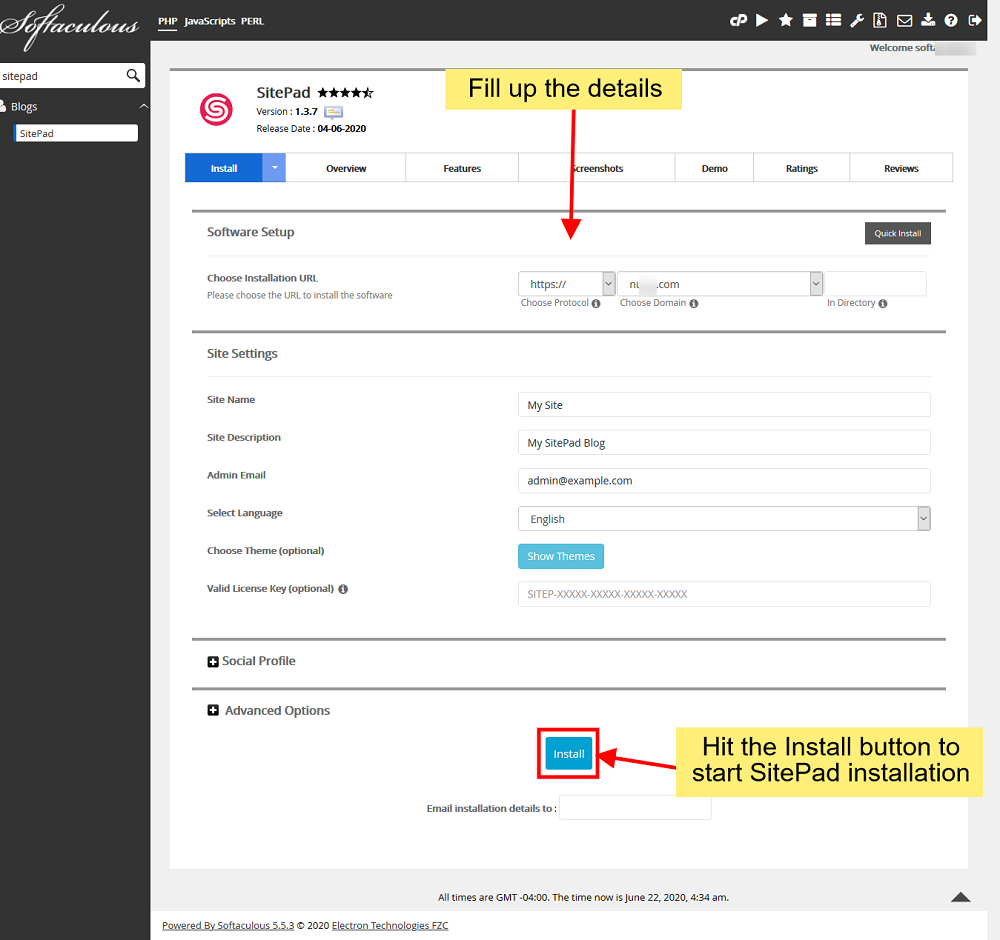The image size is (1000, 940).
Task: Open the cPanel control panel icon
Action: tap(738, 20)
